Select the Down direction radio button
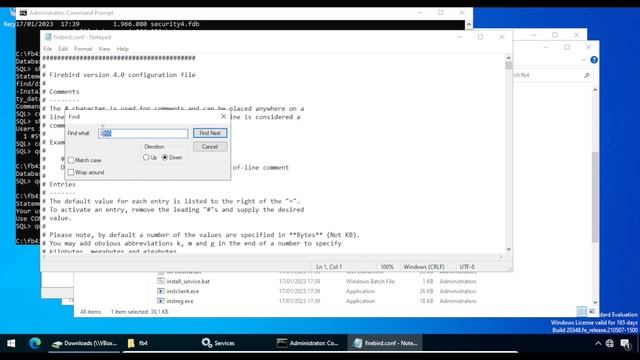This screenshot has height=360, width=640. click(x=165, y=158)
